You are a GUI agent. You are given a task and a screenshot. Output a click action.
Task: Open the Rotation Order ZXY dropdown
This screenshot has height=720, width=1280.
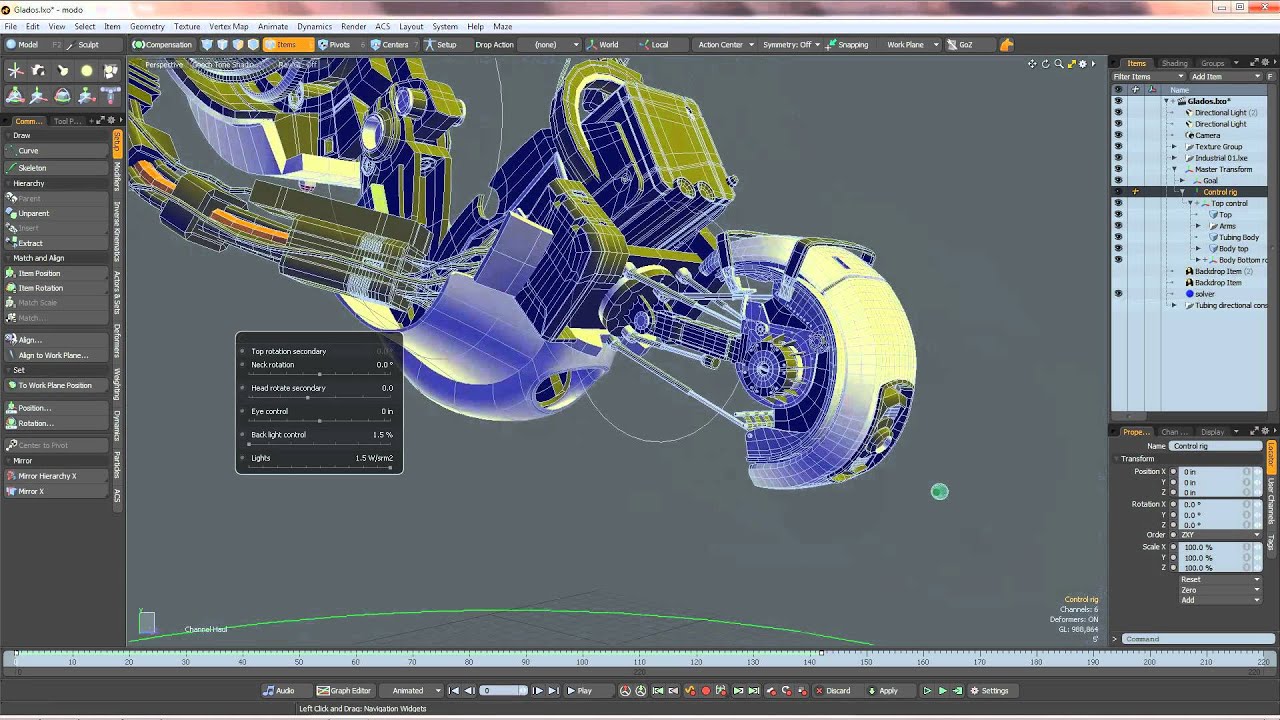point(1221,535)
